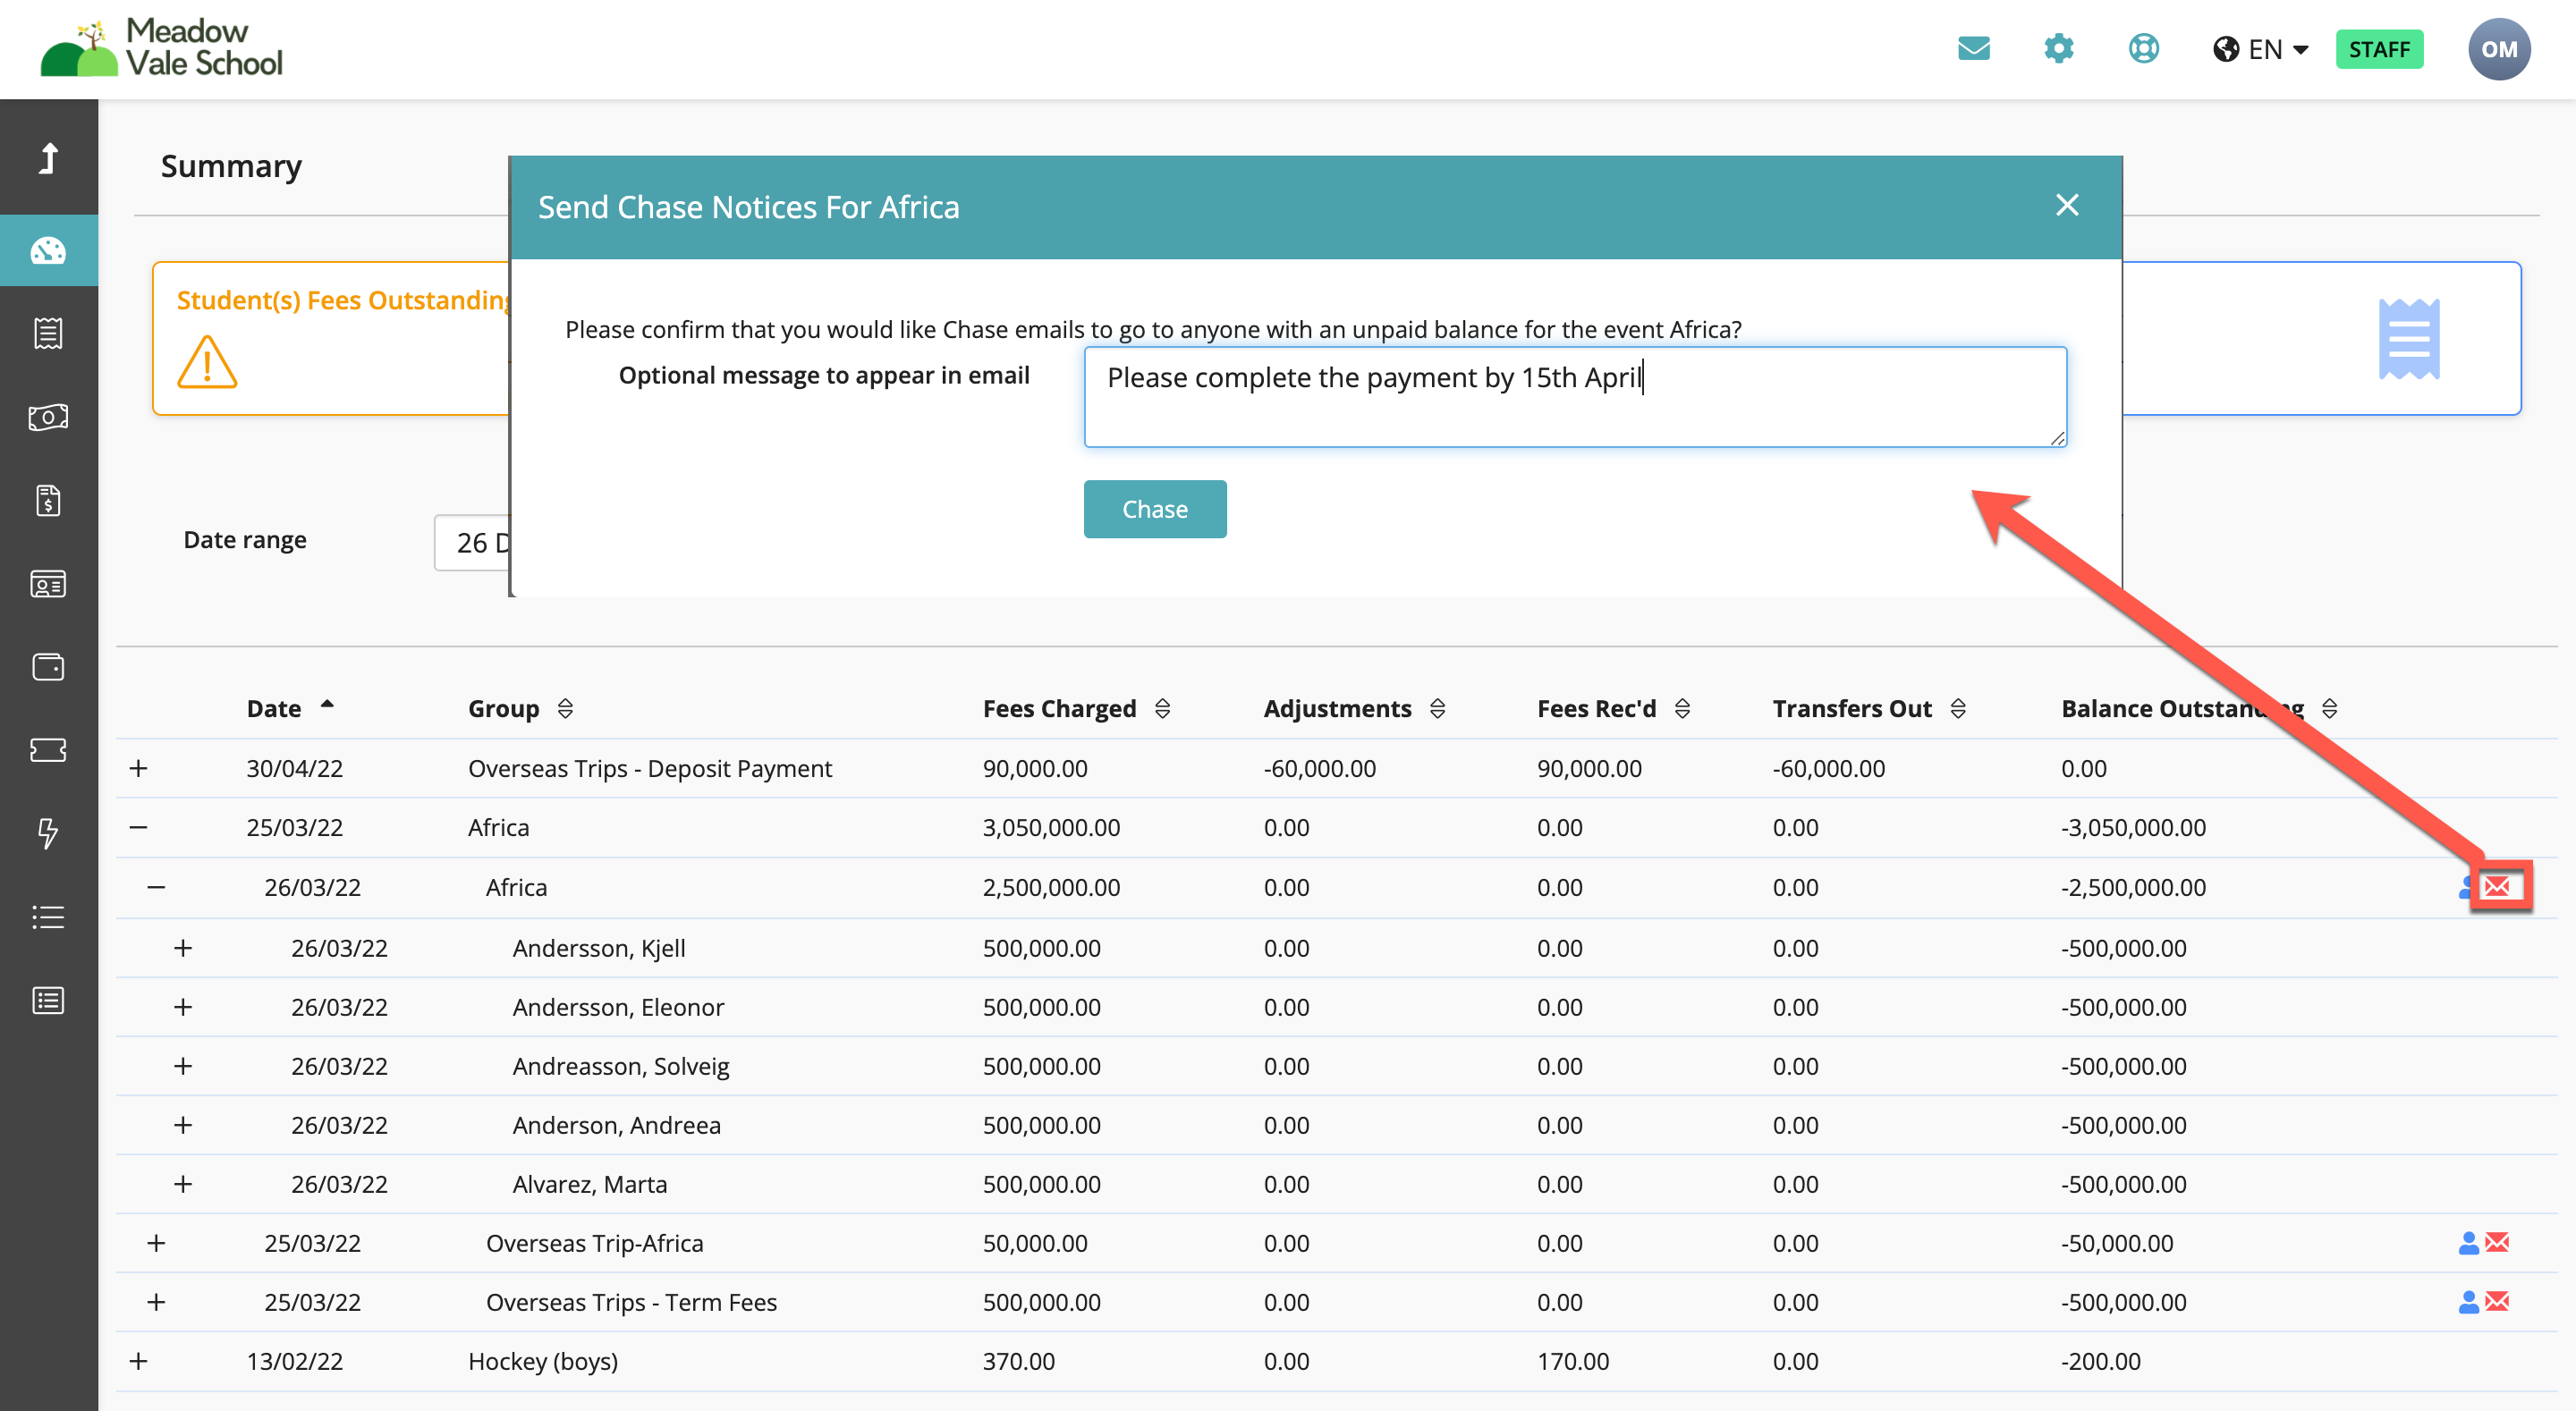The width and height of the screenshot is (2576, 1411).
Task: Click the chase envelope icon for Overseas Trip-Africa
Action: coord(2497,1243)
